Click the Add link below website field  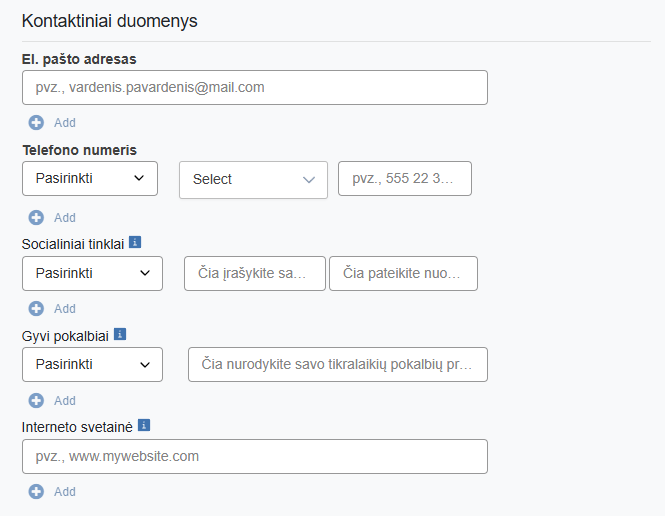pos(65,492)
